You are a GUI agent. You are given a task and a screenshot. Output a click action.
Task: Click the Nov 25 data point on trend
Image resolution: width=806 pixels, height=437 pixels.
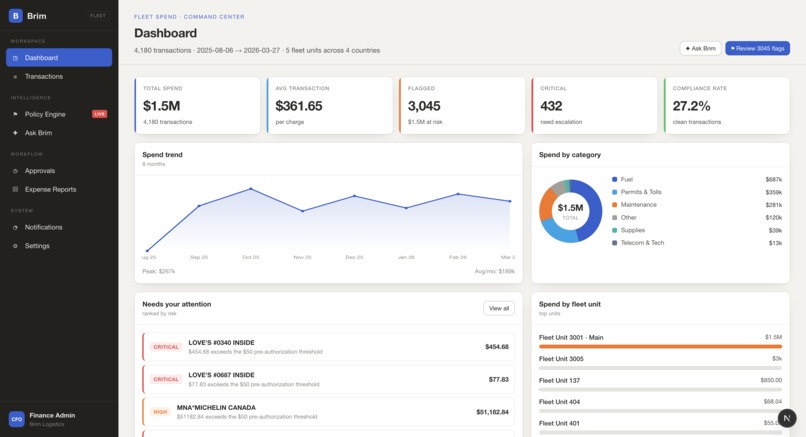pyautogui.click(x=302, y=211)
